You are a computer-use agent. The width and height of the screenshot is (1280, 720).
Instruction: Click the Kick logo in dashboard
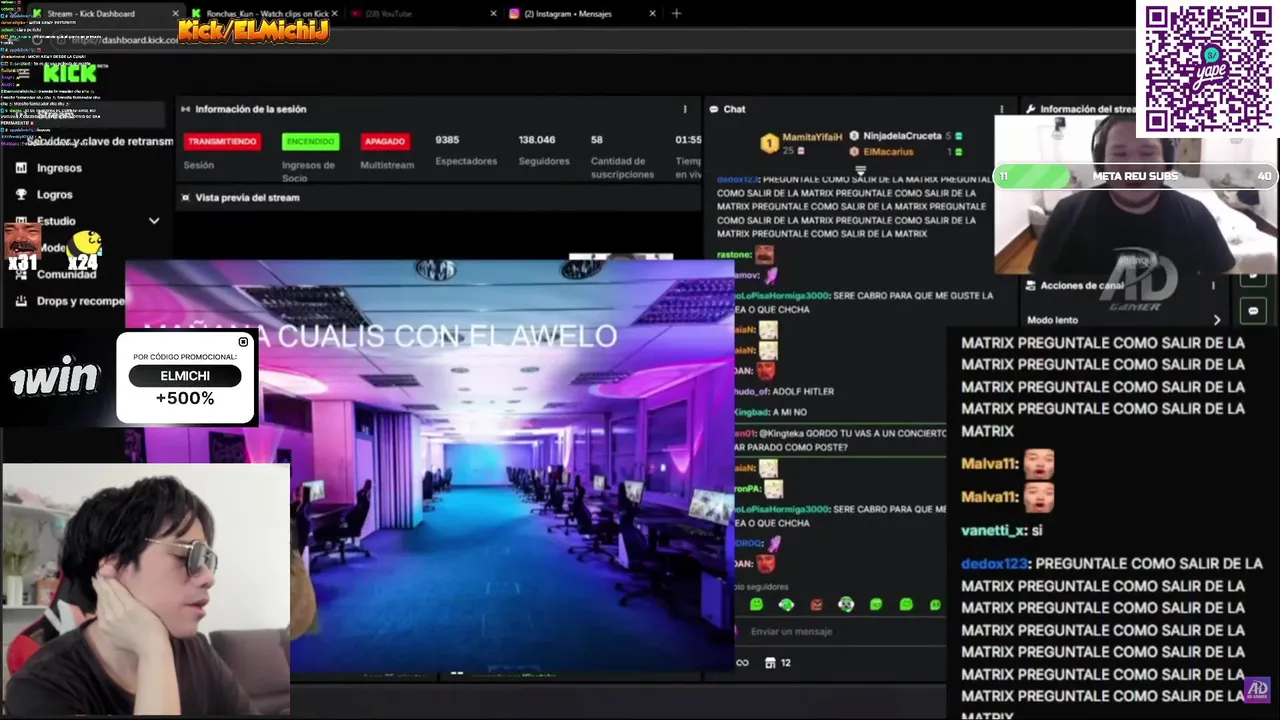click(x=70, y=73)
